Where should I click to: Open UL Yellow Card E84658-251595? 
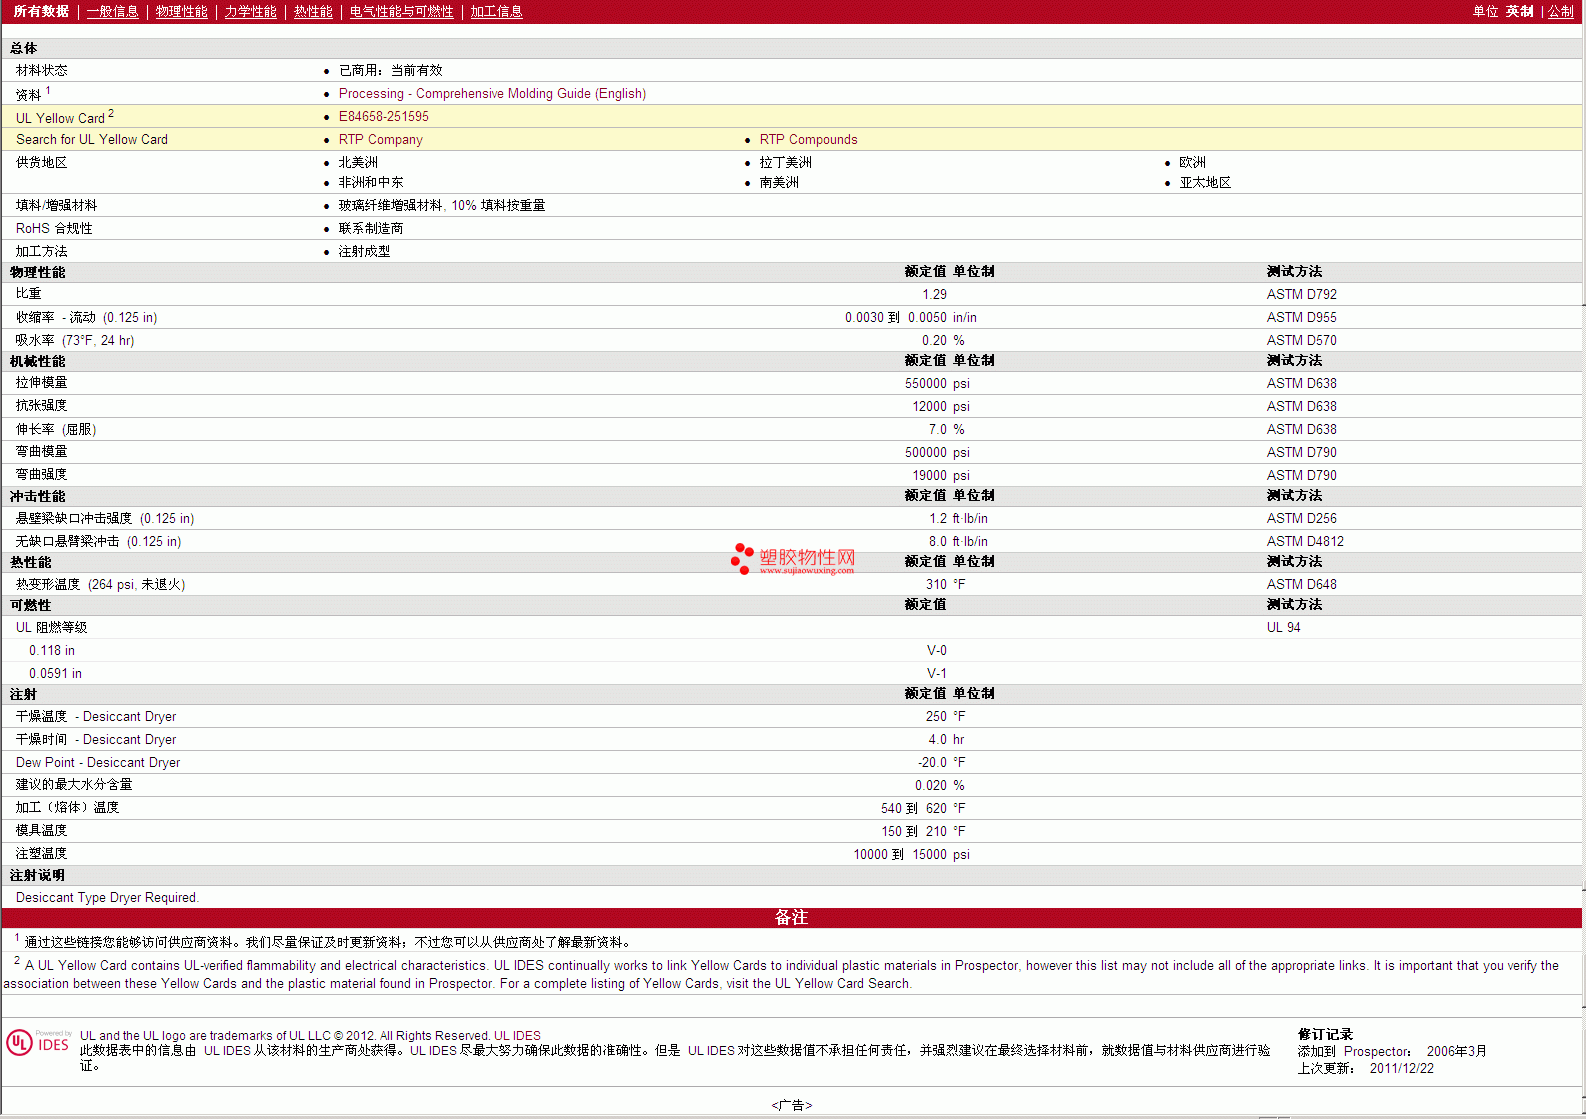pyautogui.click(x=383, y=116)
